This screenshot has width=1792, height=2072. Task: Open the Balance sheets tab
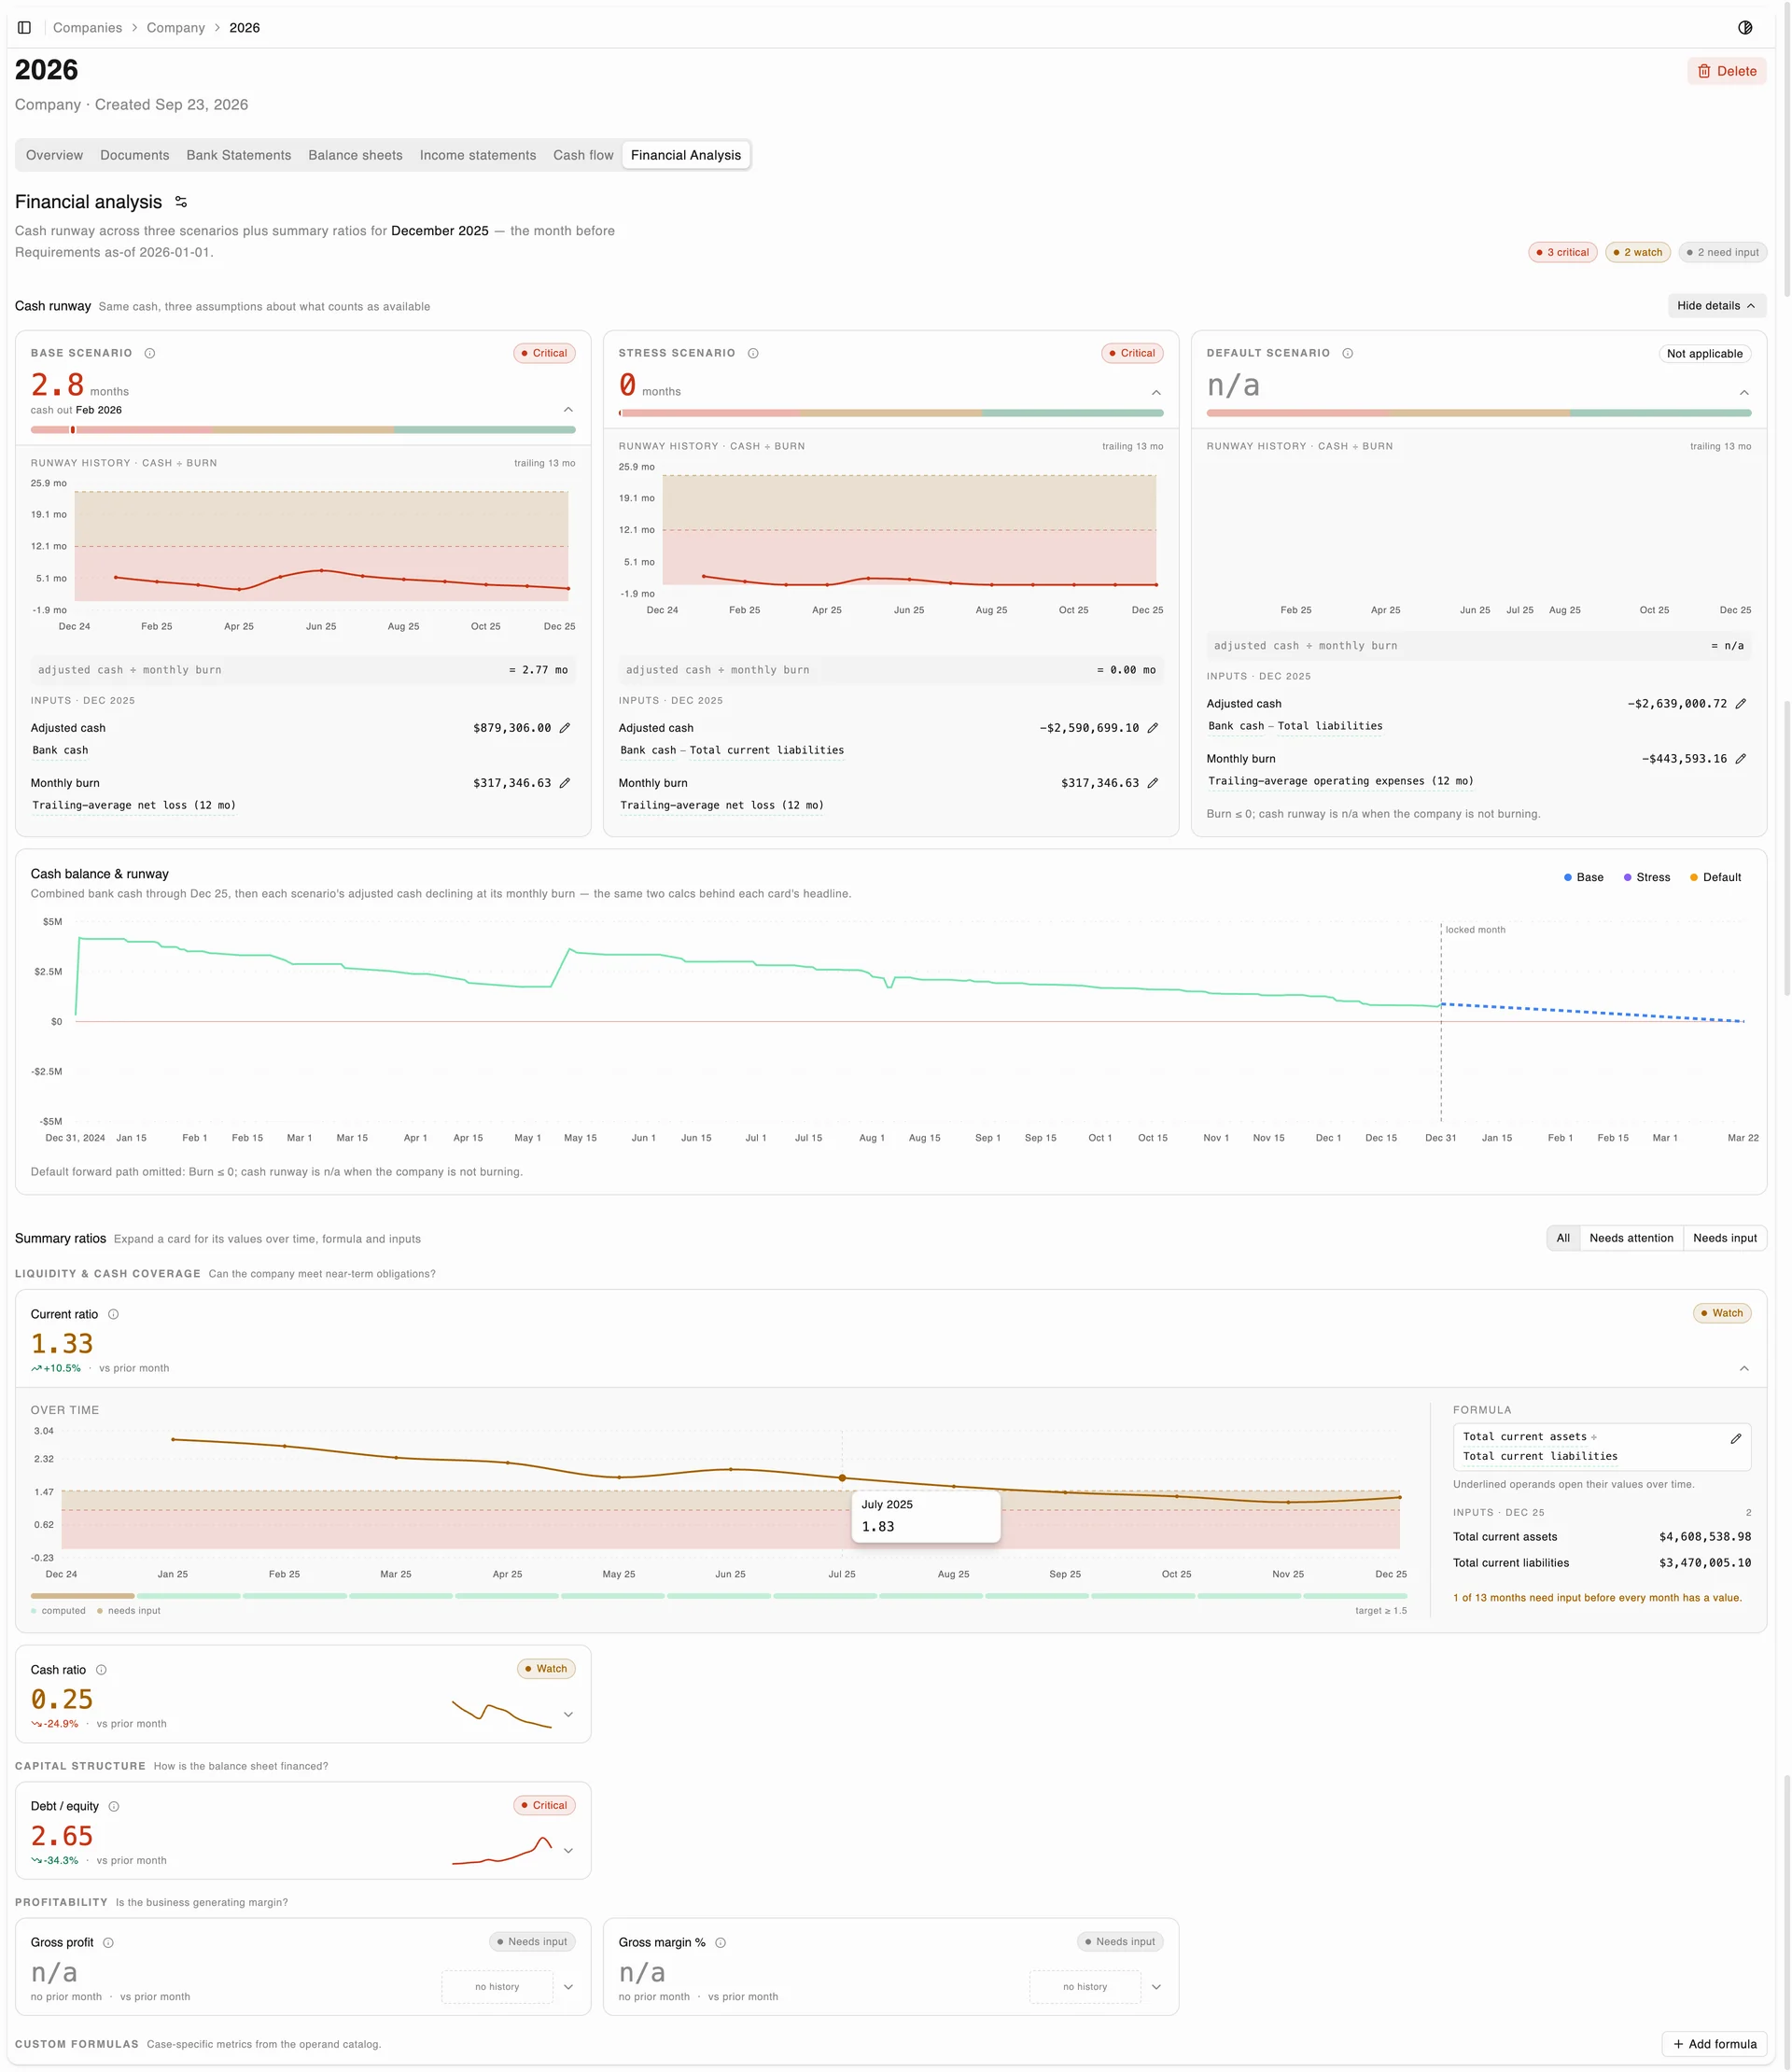[x=355, y=155]
